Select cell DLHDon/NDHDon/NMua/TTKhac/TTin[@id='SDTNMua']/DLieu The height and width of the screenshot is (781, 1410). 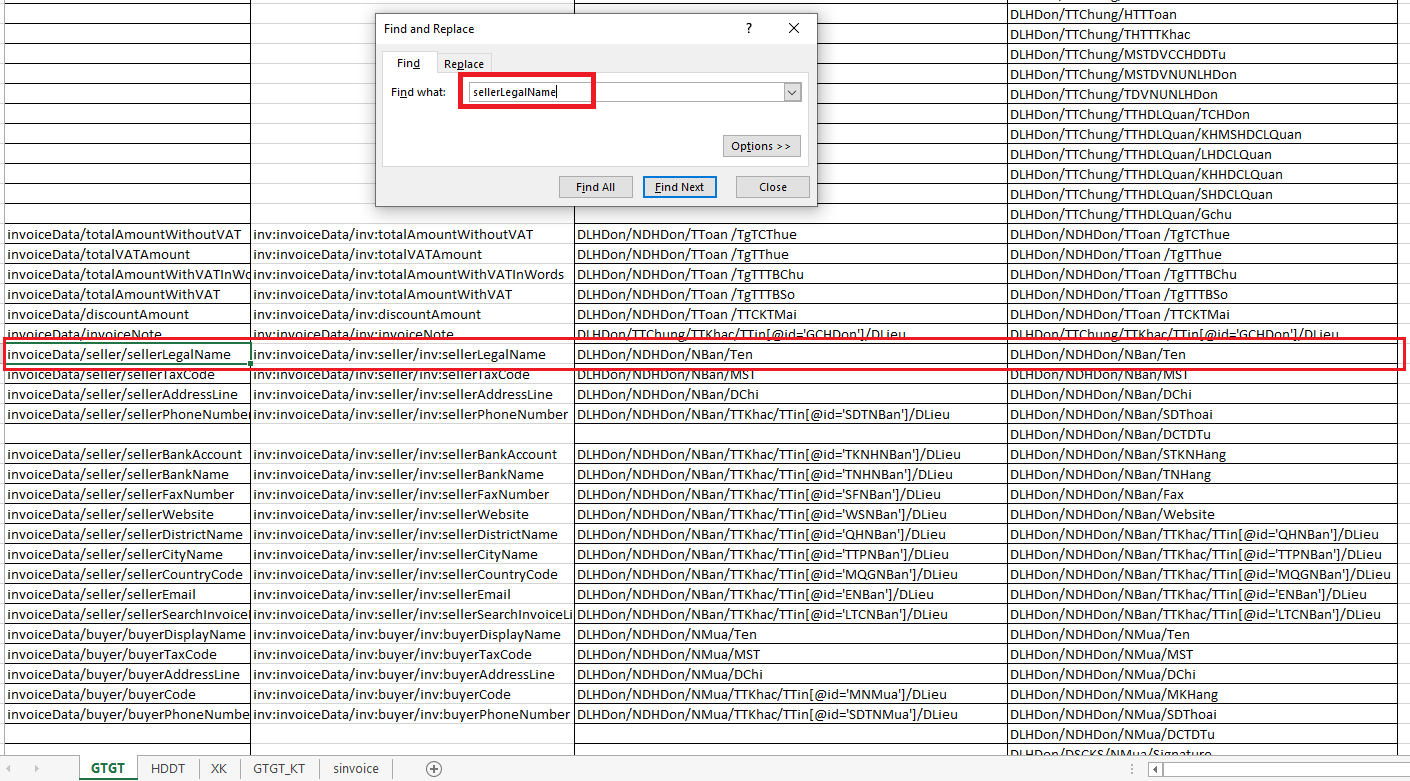click(x=791, y=714)
